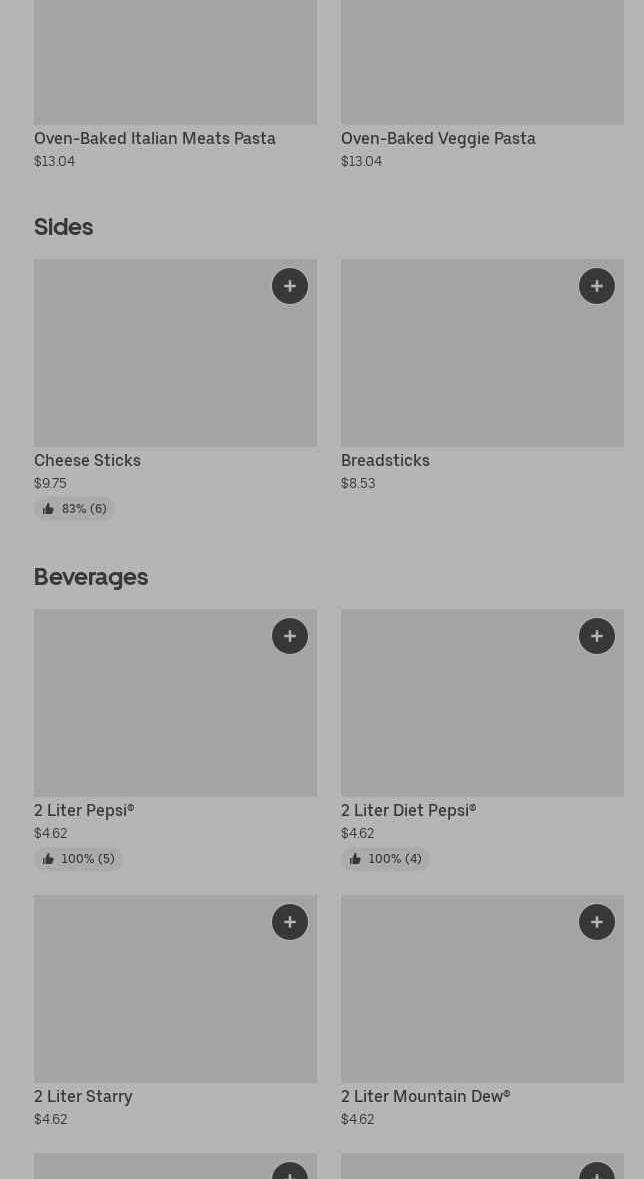
Task: Add Cheese Sticks with plus icon
Action: [290, 286]
